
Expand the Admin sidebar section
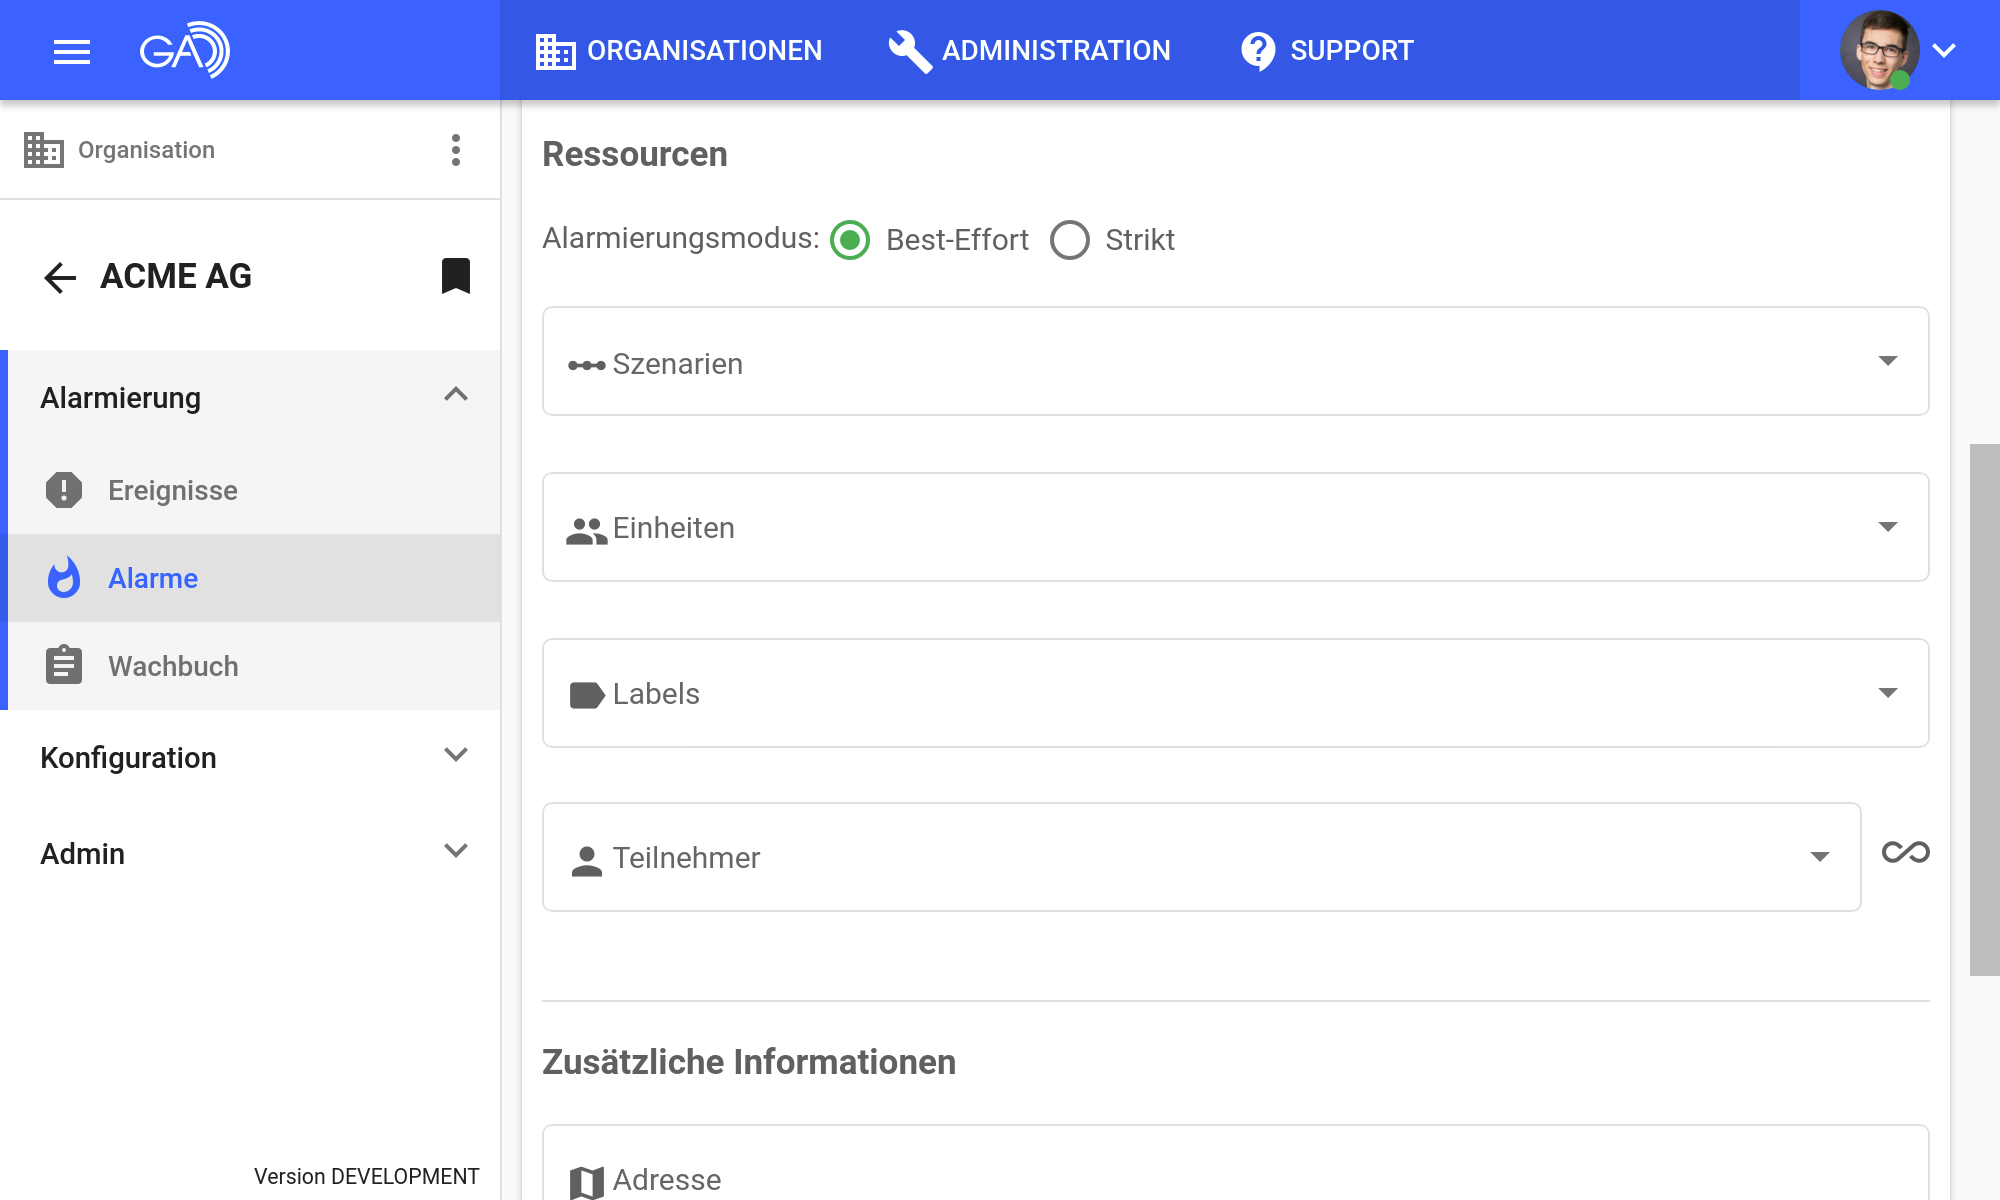pyautogui.click(x=455, y=852)
